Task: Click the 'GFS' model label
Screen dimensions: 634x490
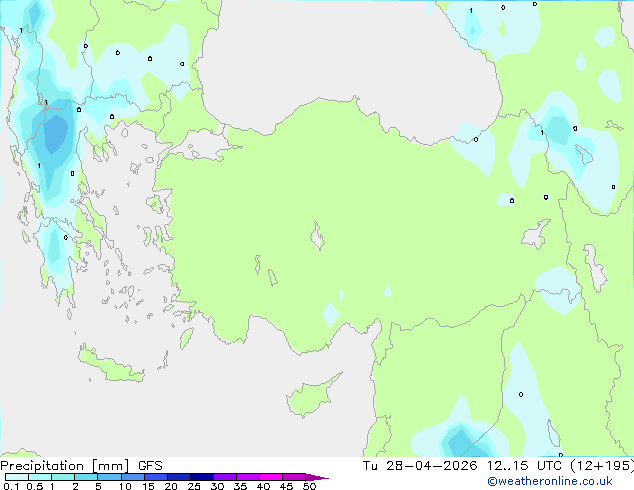Action: pos(150,466)
